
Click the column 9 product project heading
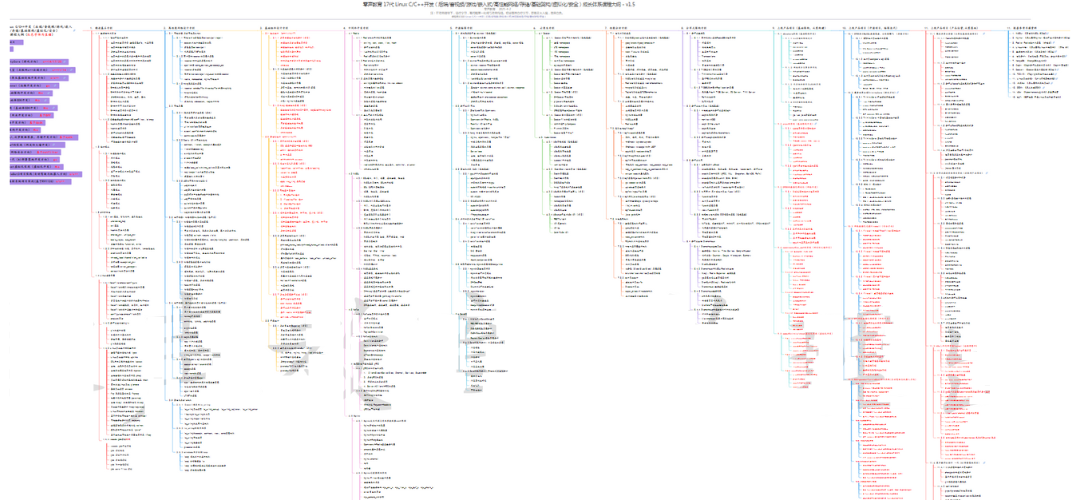click(800, 28)
